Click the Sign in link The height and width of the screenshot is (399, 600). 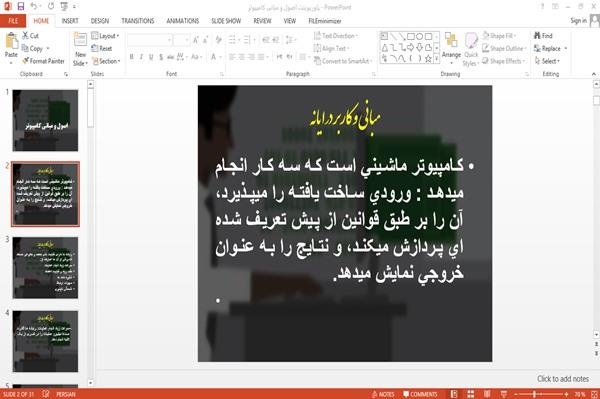tap(578, 21)
